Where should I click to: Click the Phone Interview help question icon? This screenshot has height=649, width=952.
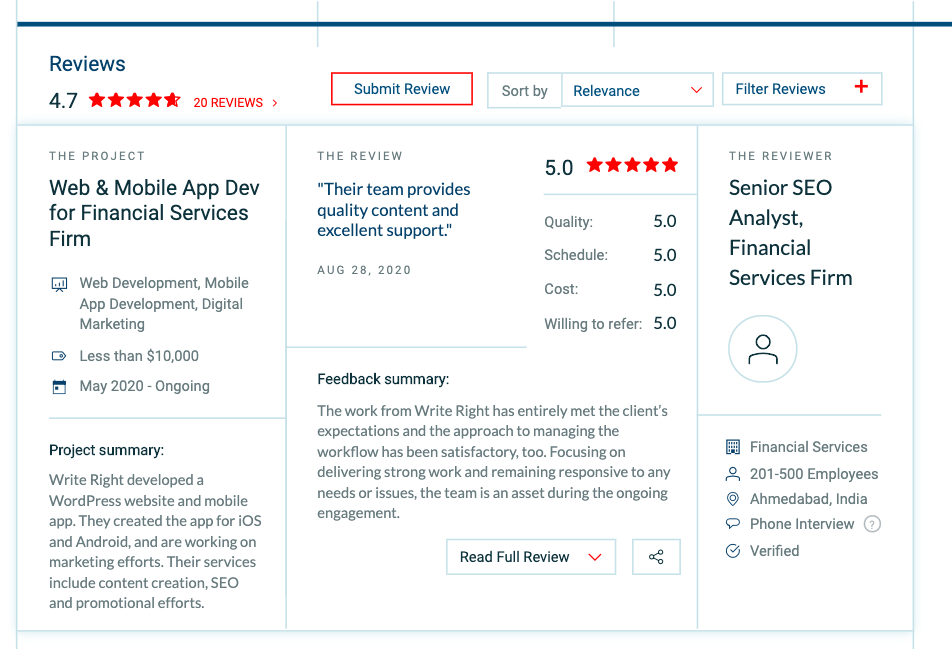pos(872,524)
